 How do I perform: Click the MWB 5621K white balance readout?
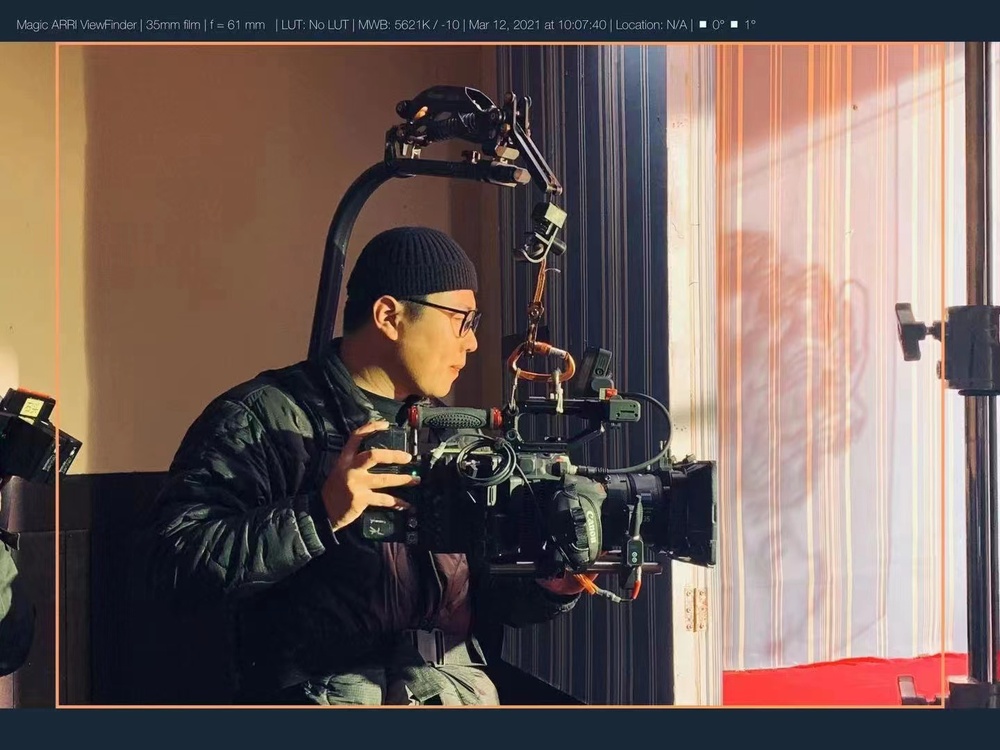408,24
